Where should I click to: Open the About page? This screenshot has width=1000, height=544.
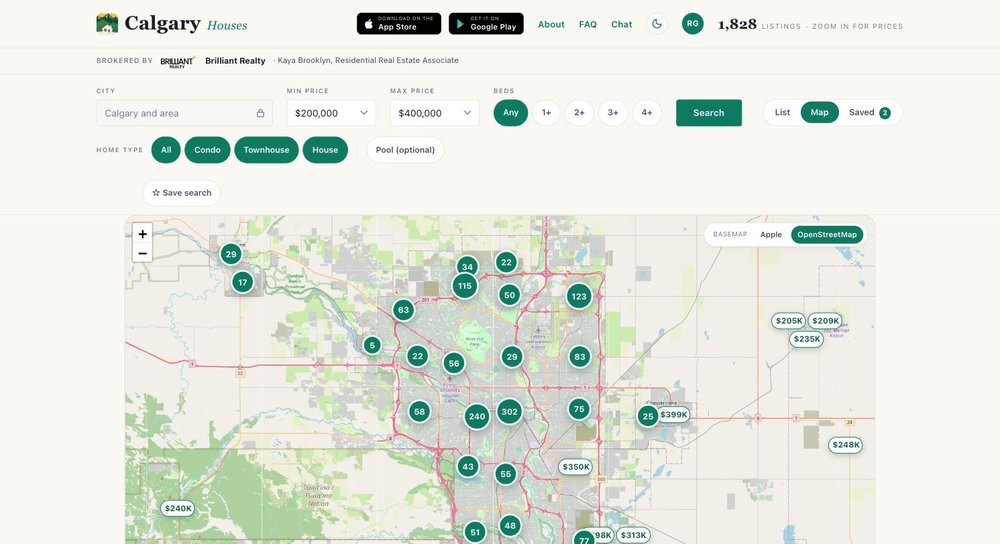tap(551, 24)
